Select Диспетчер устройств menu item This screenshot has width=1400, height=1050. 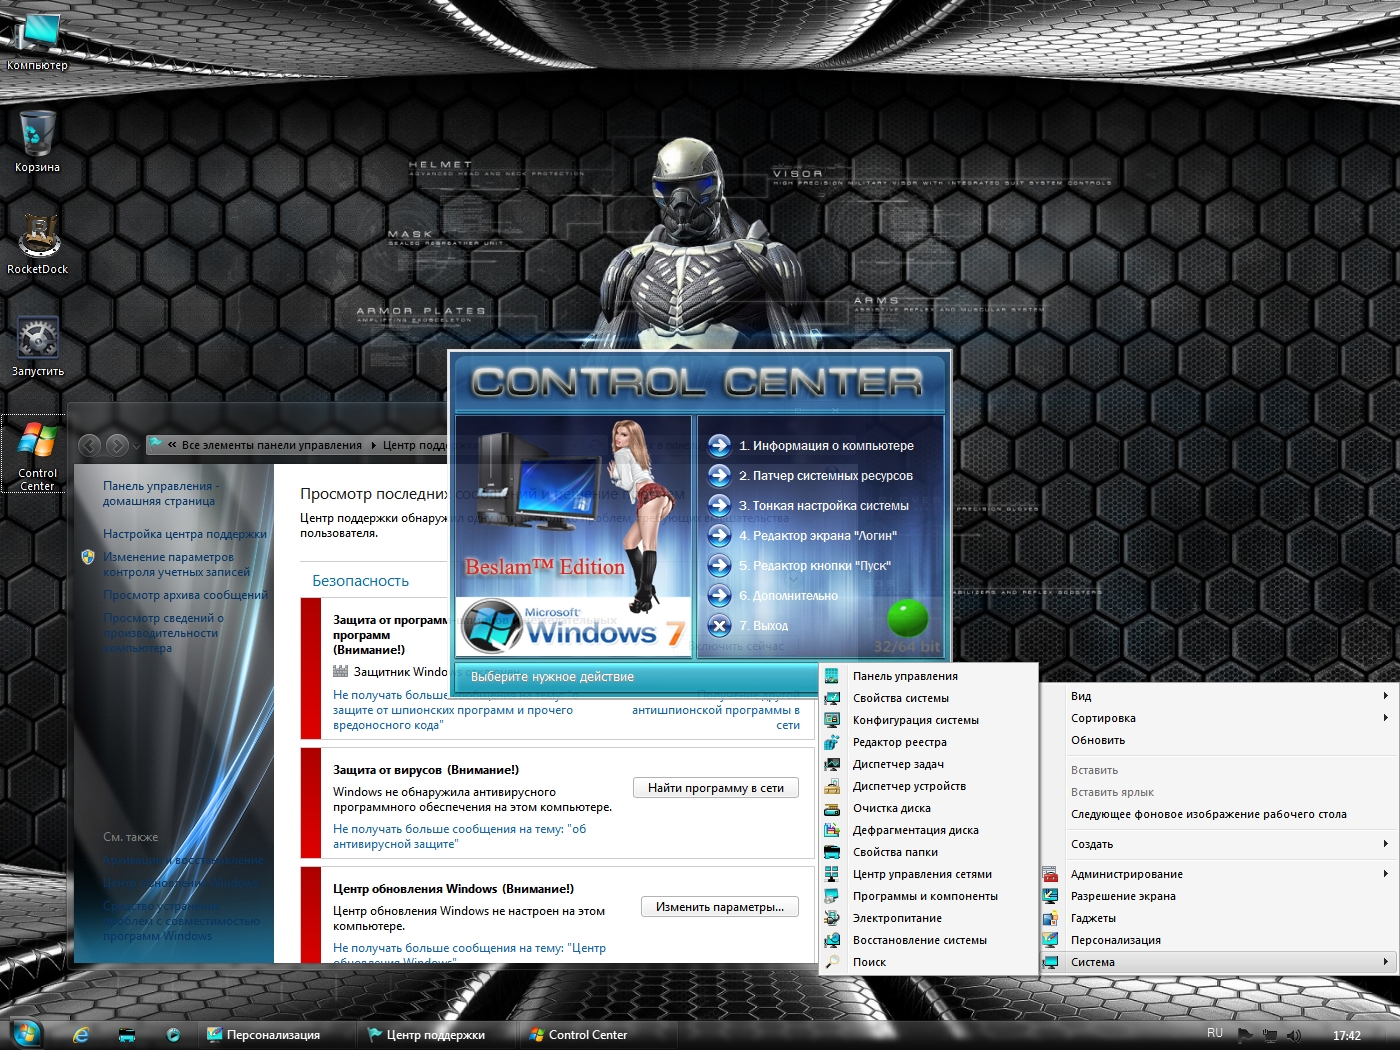[x=909, y=786]
